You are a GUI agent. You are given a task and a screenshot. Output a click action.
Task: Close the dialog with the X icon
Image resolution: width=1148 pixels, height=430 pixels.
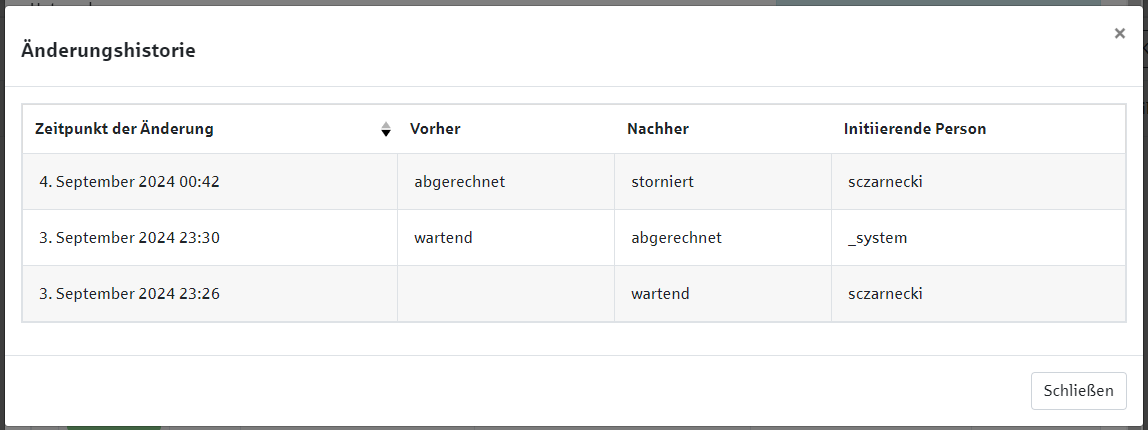pos(1120,34)
